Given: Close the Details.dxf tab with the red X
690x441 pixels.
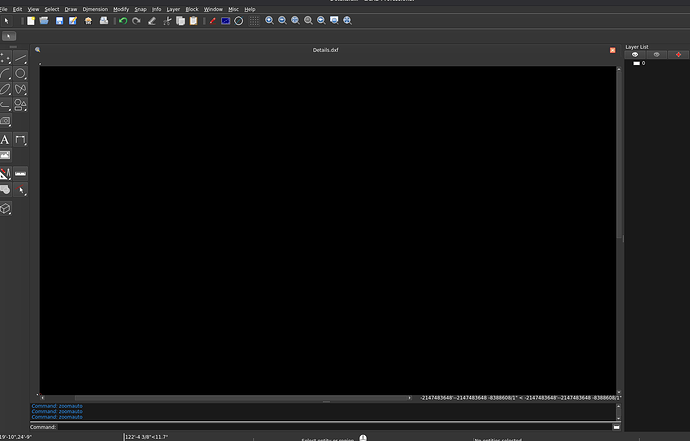Looking at the screenshot, I should coord(613,50).
